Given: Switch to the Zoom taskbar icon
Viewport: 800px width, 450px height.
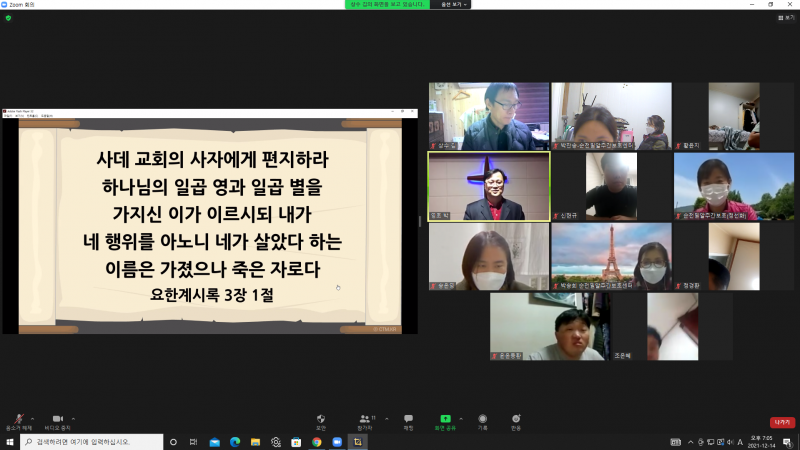Looking at the screenshot, I should pos(337,442).
